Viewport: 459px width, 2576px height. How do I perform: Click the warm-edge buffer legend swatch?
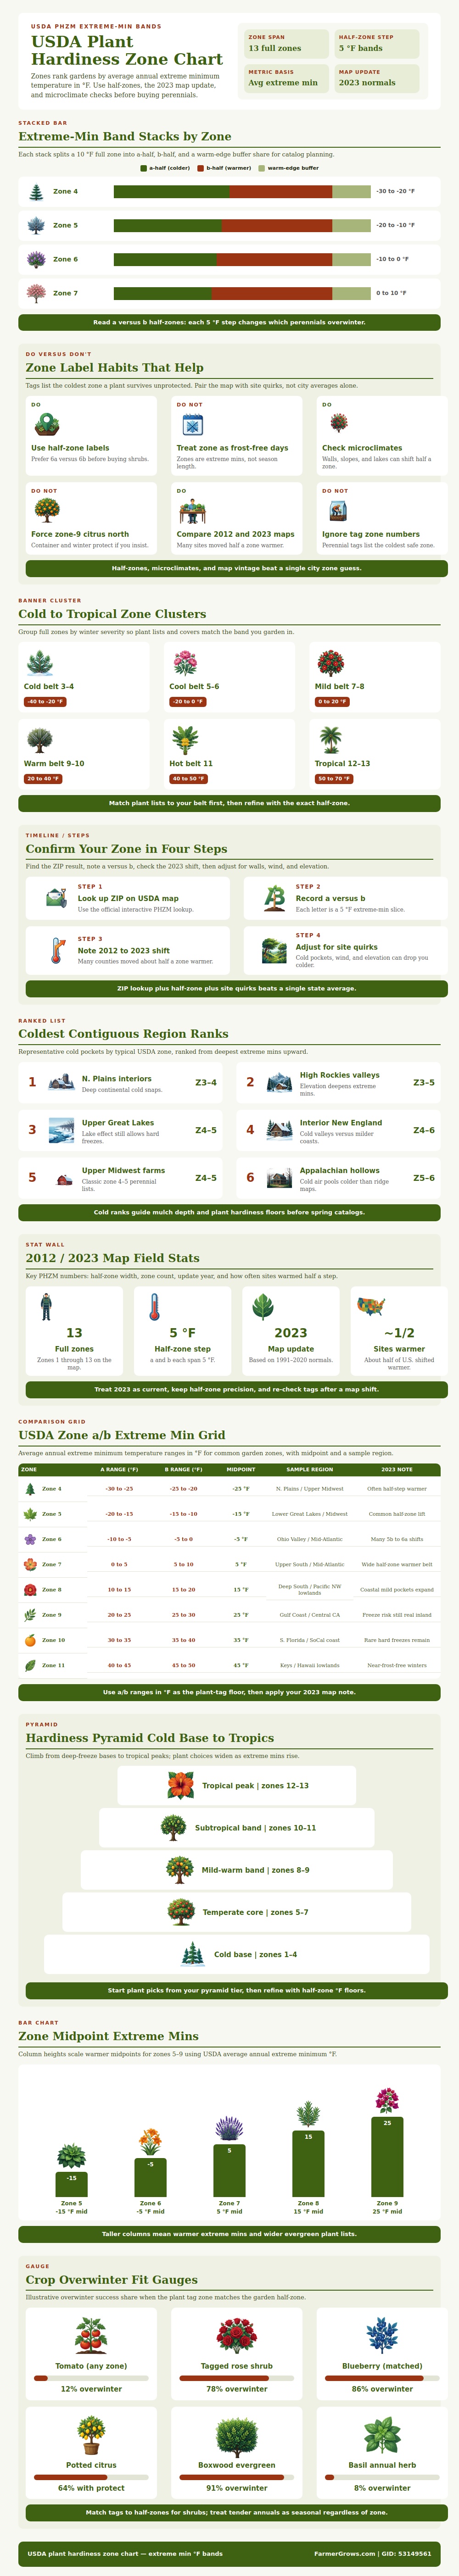tap(262, 168)
